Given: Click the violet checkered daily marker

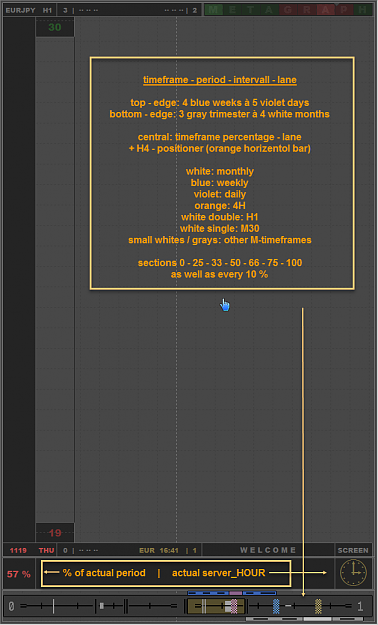Looking at the screenshot, I should pos(234,606).
